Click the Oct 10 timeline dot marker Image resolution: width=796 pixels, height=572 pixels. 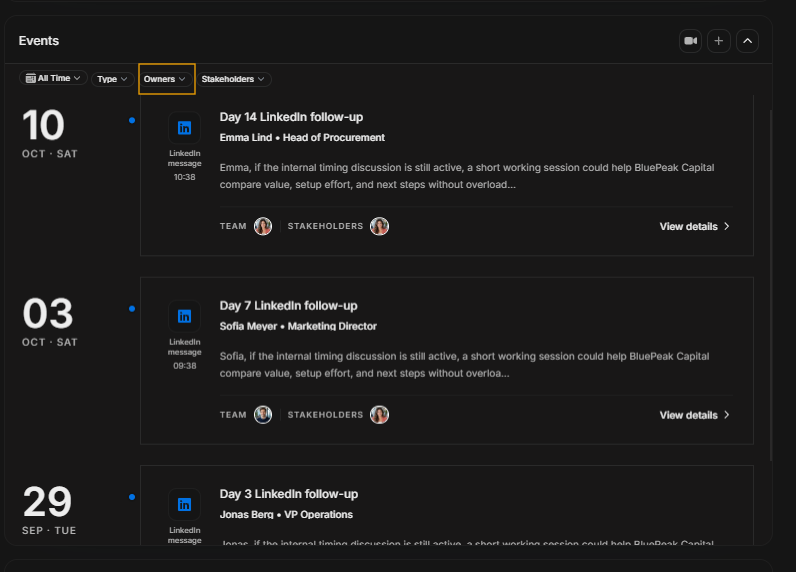click(x=132, y=120)
